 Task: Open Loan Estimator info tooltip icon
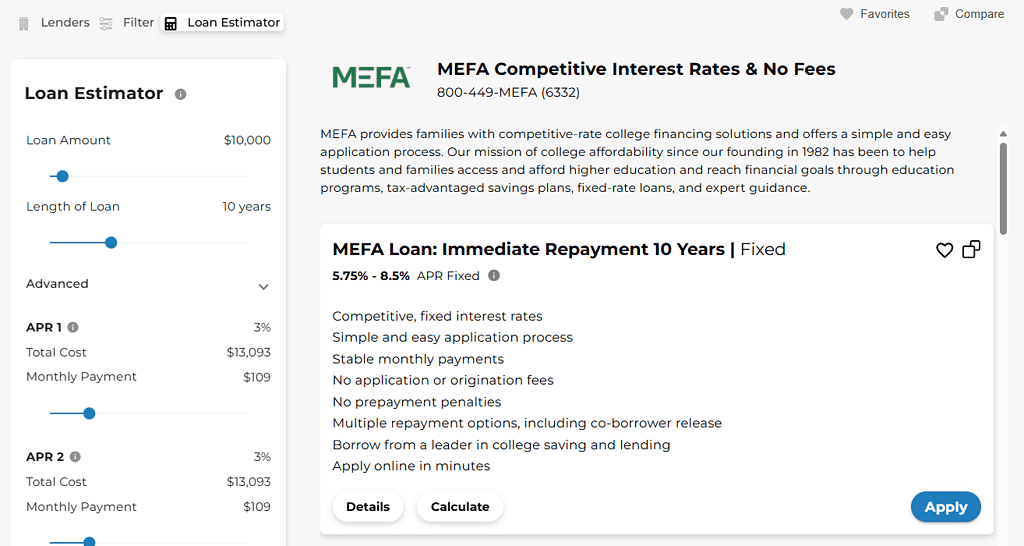[181, 94]
